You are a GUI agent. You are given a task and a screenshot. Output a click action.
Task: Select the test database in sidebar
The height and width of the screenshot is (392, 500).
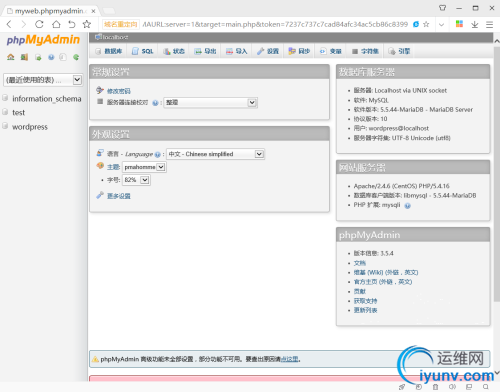point(18,113)
